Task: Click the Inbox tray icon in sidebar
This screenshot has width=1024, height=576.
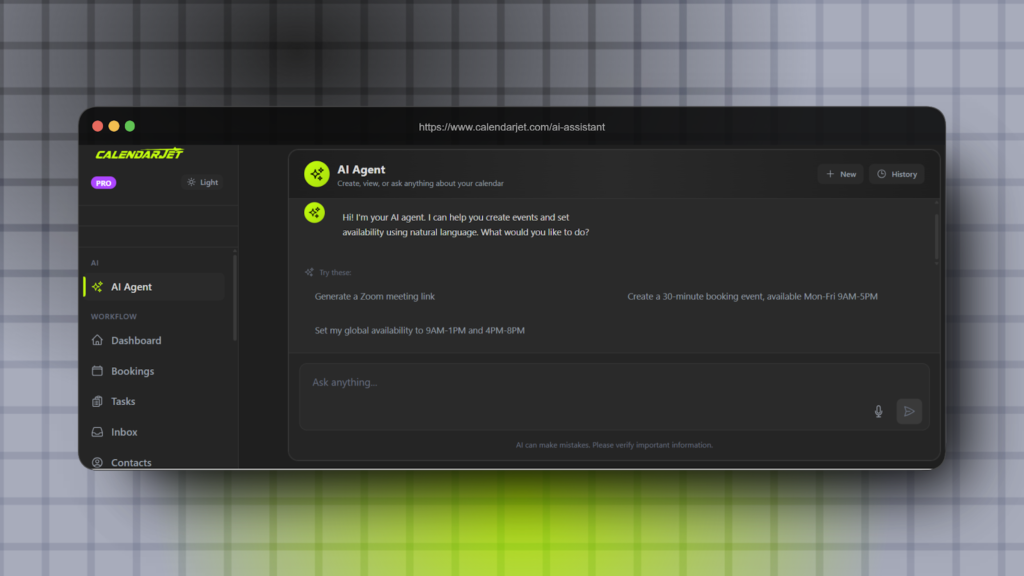Action: point(97,432)
